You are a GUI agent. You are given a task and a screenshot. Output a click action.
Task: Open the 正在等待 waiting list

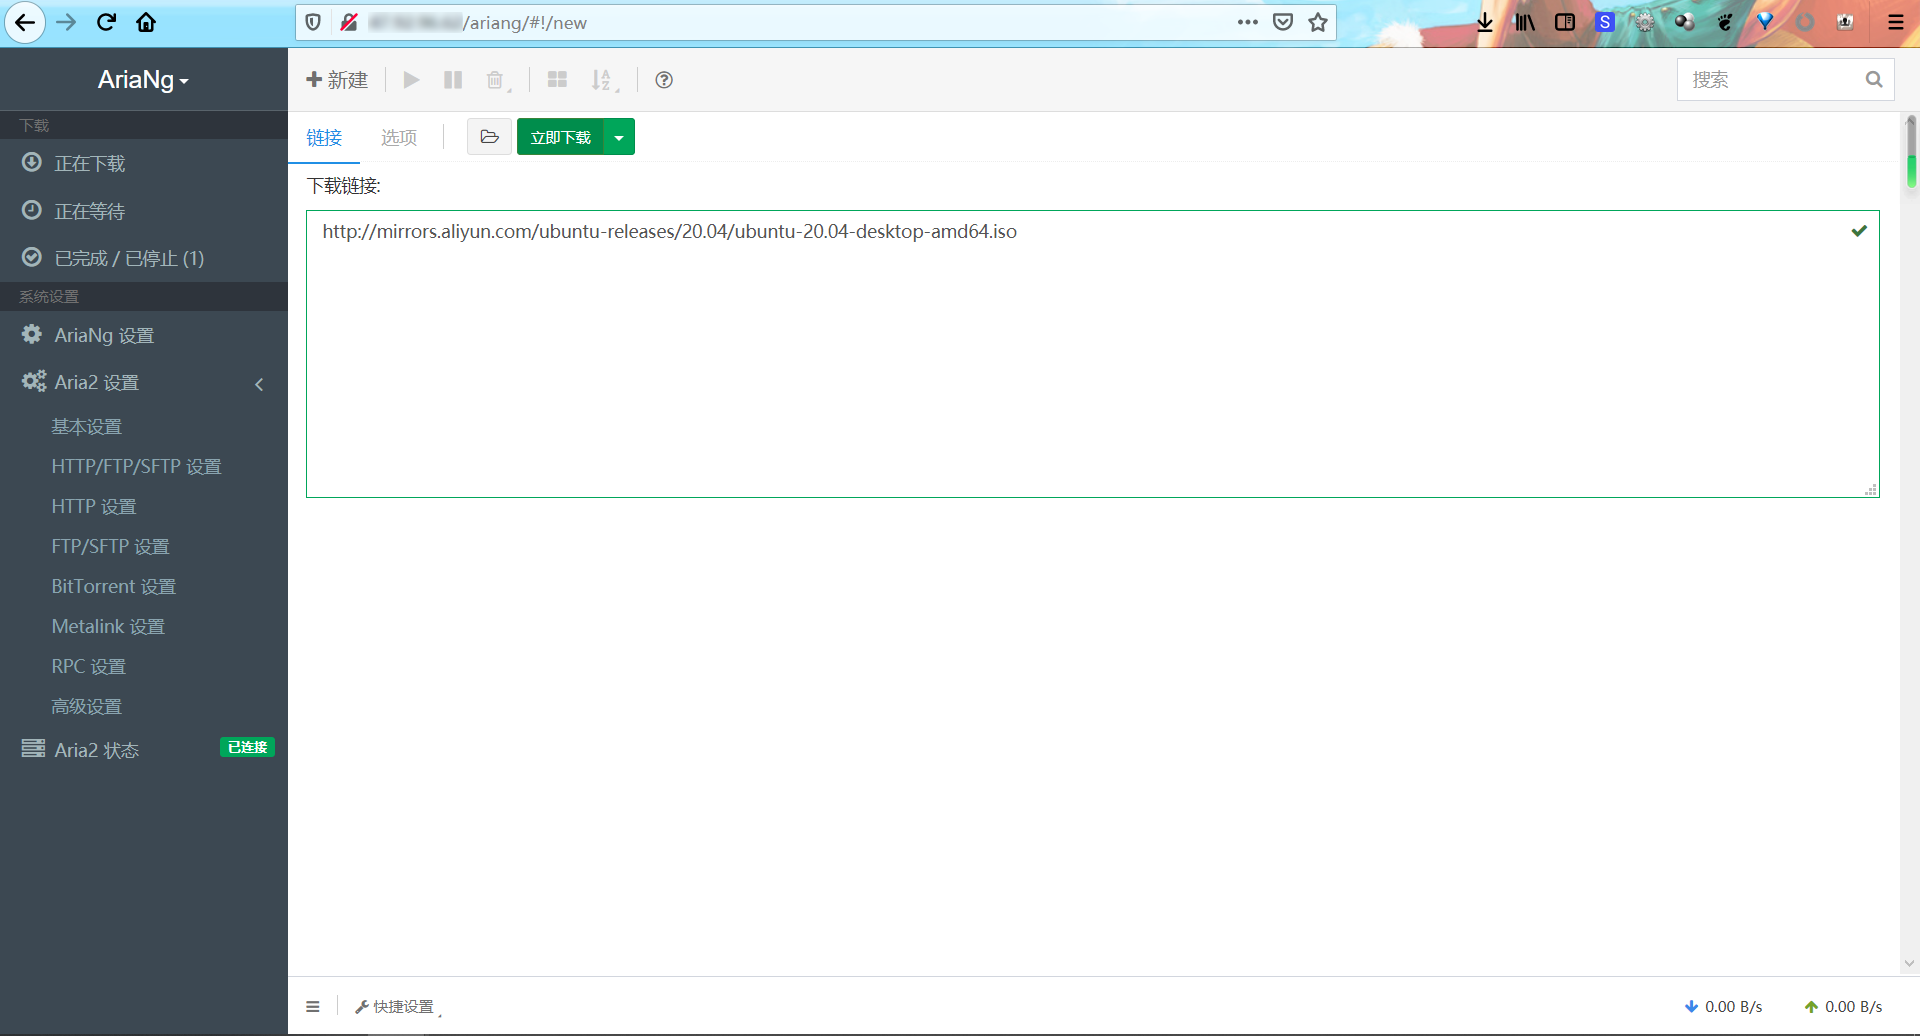point(144,211)
